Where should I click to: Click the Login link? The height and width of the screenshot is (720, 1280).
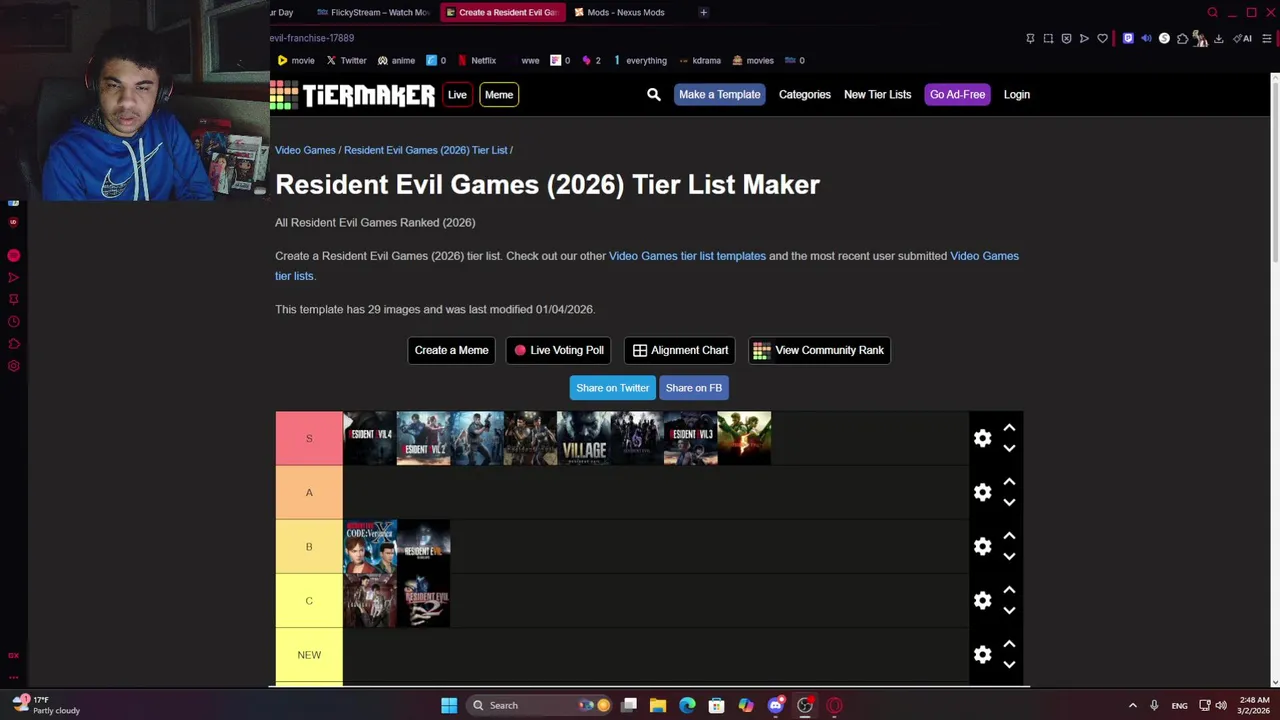(1016, 94)
